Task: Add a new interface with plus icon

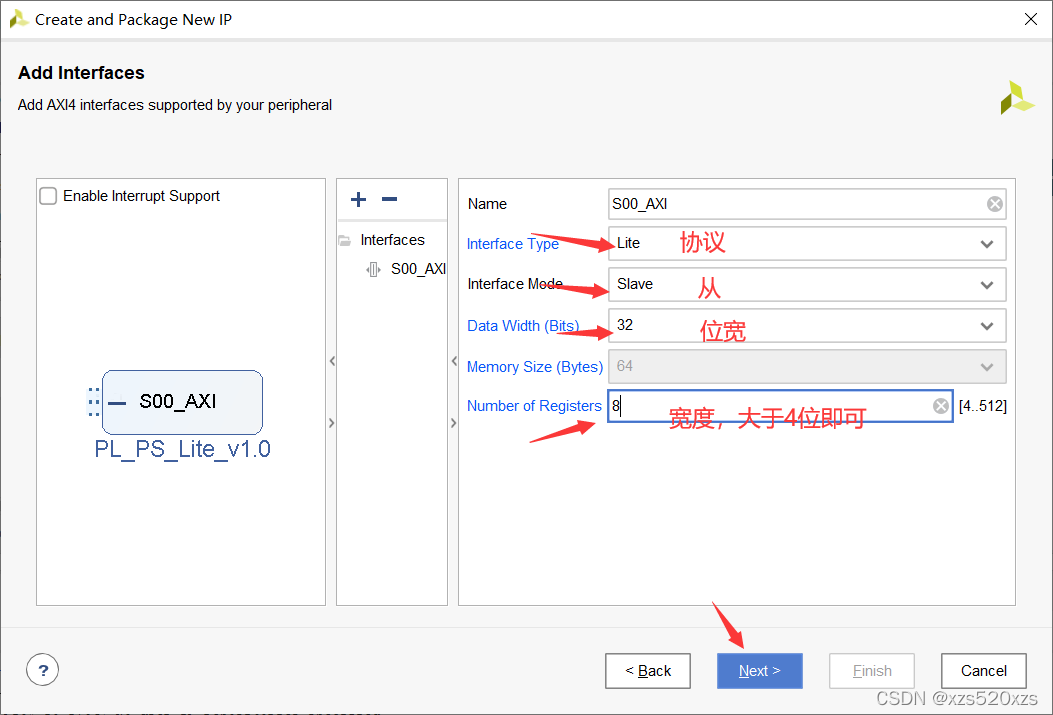Action: (x=359, y=199)
